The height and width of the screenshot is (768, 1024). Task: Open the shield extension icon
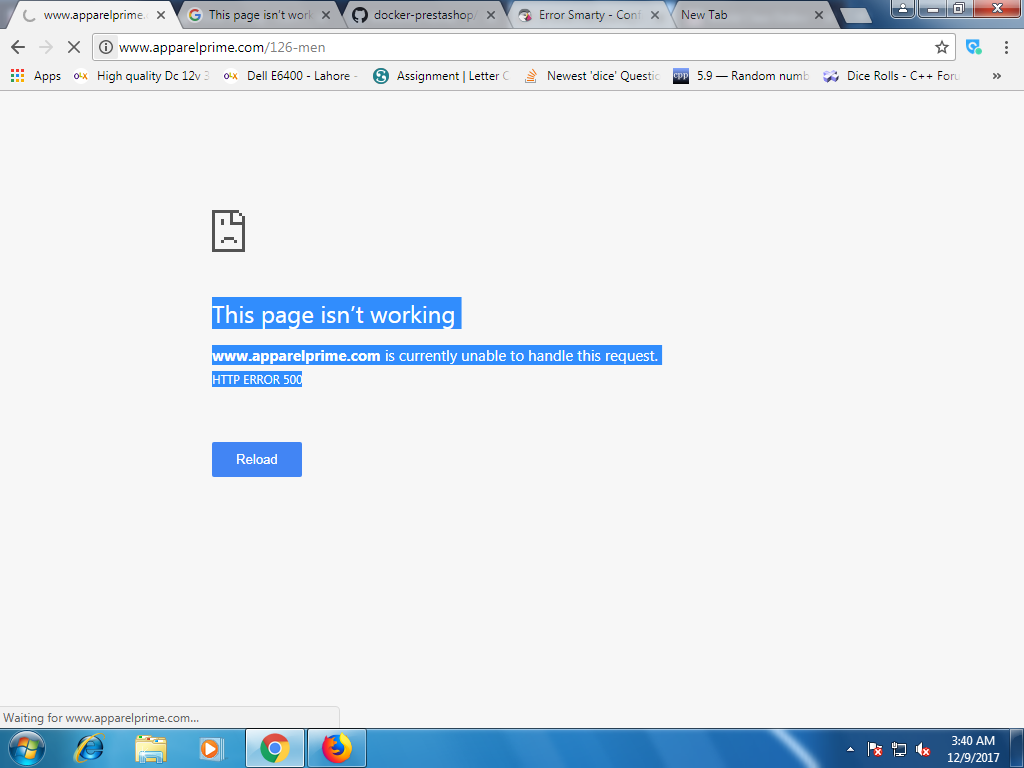click(974, 47)
